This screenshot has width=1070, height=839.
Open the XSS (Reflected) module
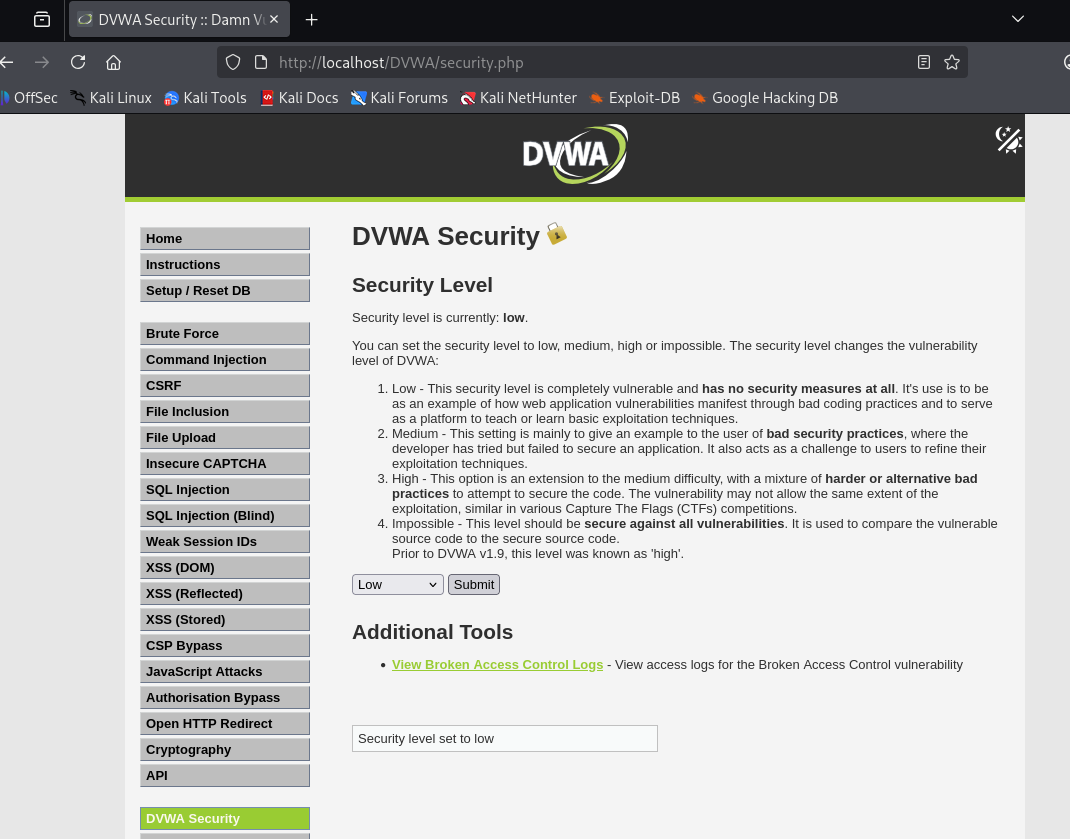pyautogui.click(x=225, y=593)
